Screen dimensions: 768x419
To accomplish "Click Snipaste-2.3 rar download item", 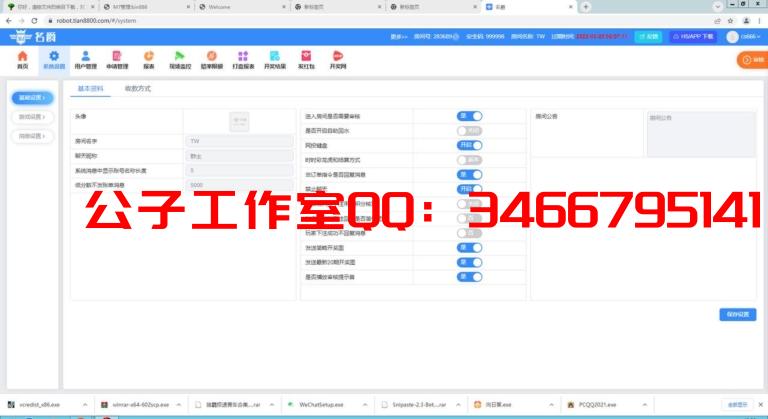I will 421,405.
